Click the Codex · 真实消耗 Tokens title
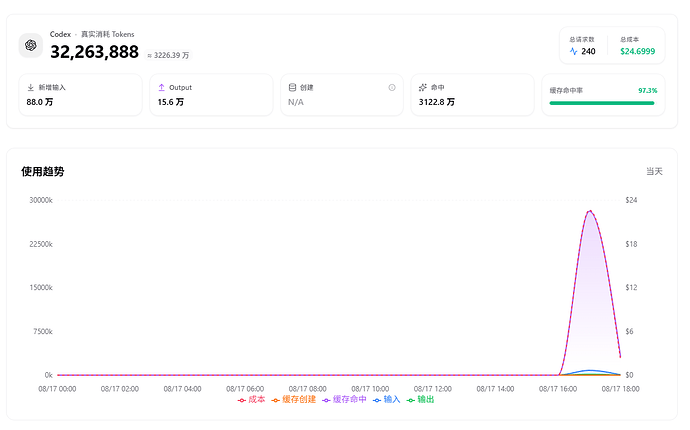This screenshot has width=690, height=430. coord(92,34)
